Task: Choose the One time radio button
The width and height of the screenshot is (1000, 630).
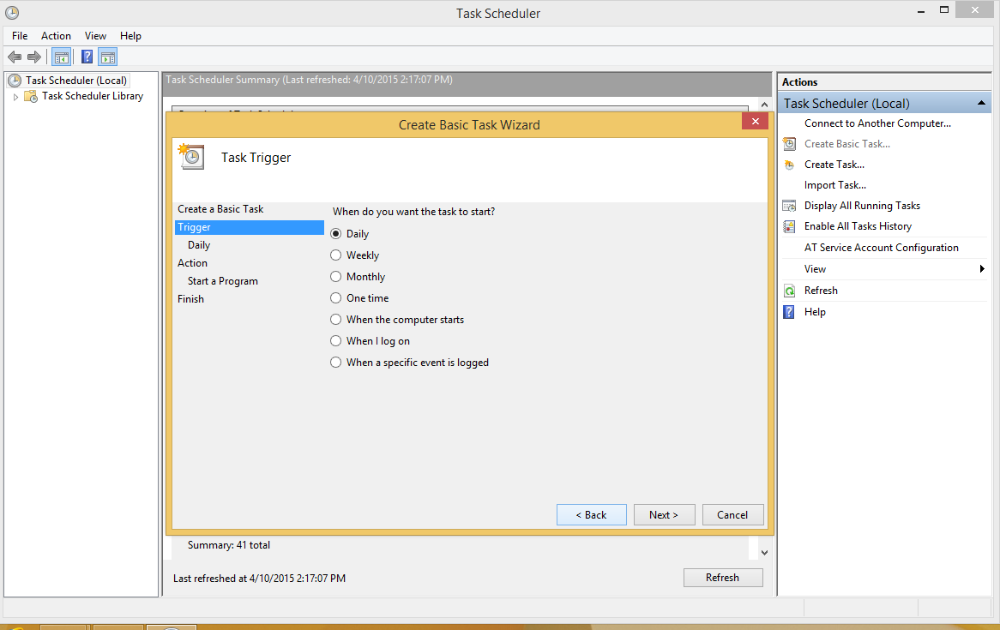Action: (x=336, y=298)
